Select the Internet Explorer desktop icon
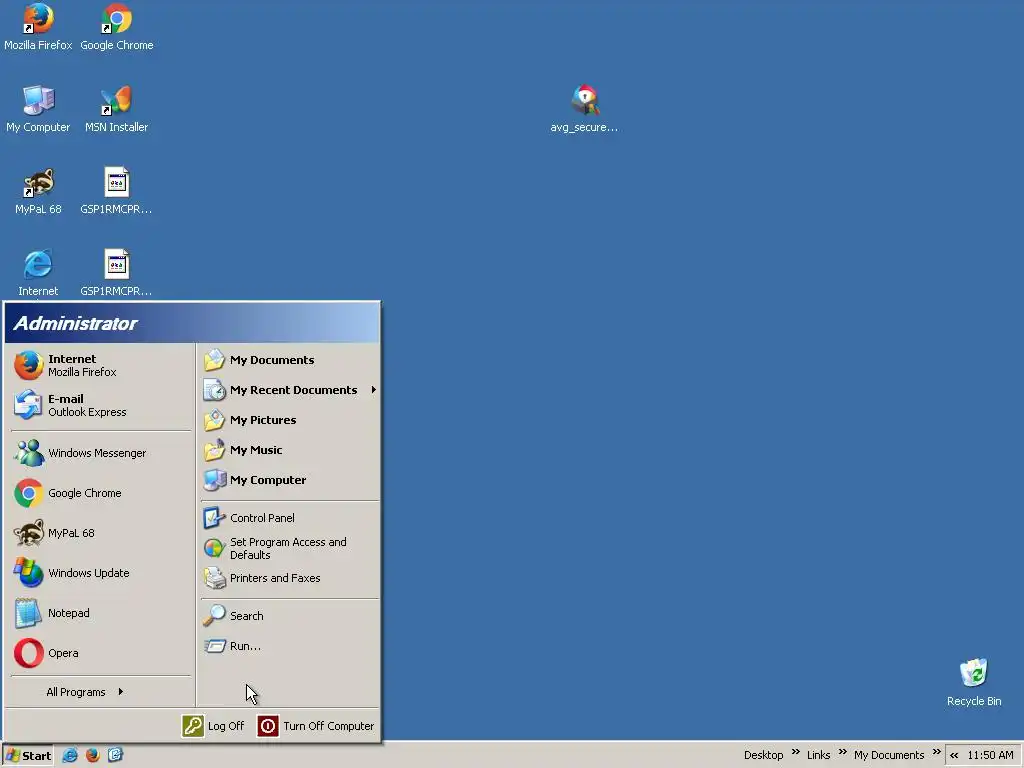1024x768 pixels. [38, 273]
